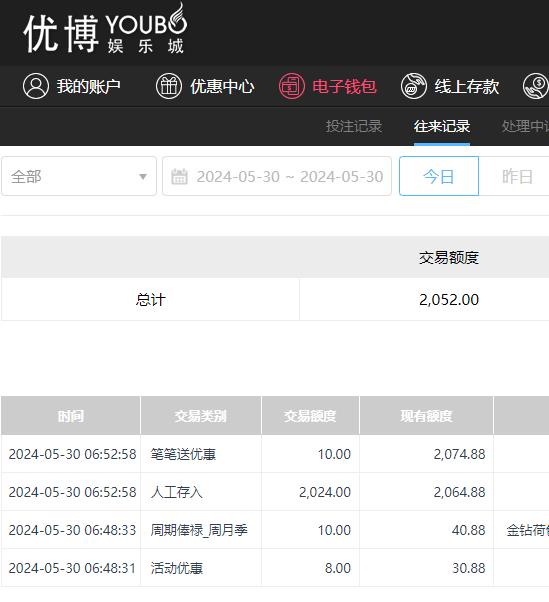Screen dimensions: 549x602
Task: Click the 笔笔送优惠 transaction row
Action: [x=275, y=454]
